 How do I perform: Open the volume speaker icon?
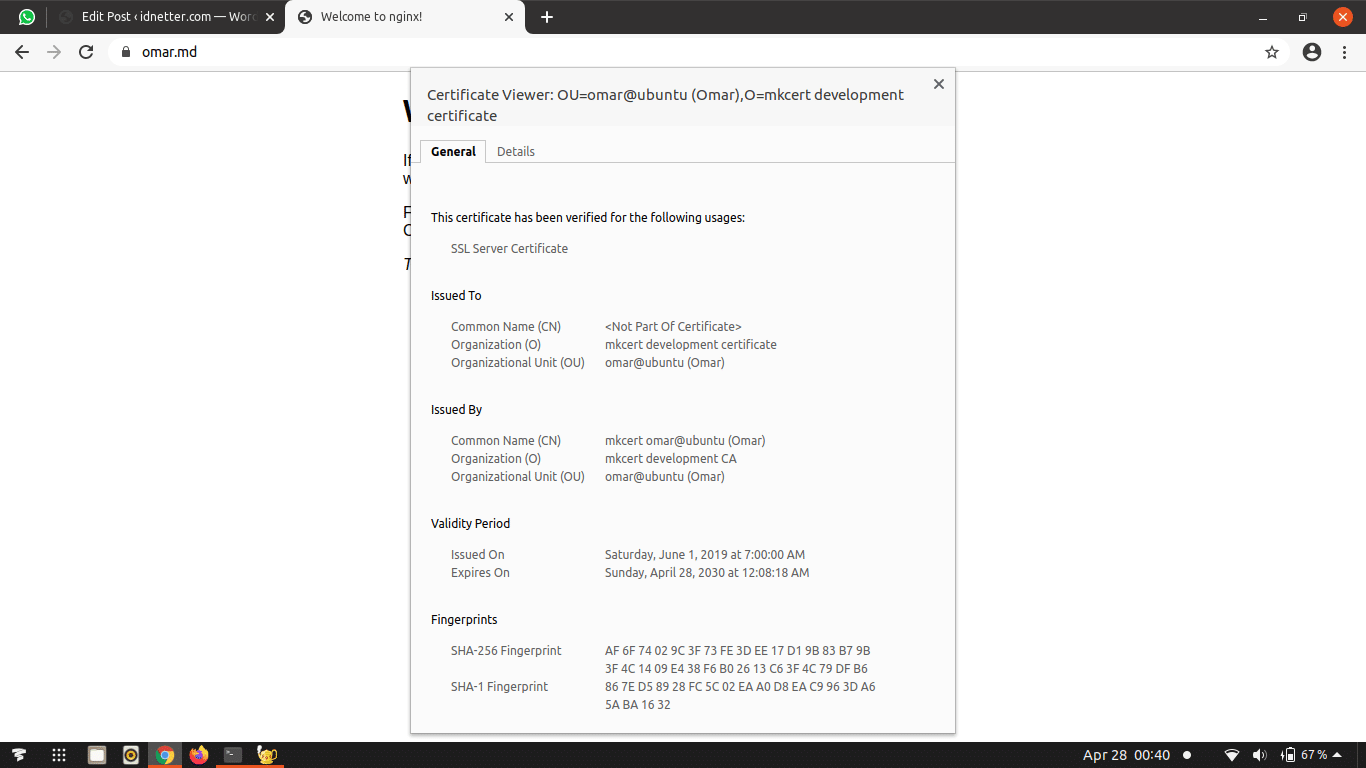pyautogui.click(x=1260, y=755)
